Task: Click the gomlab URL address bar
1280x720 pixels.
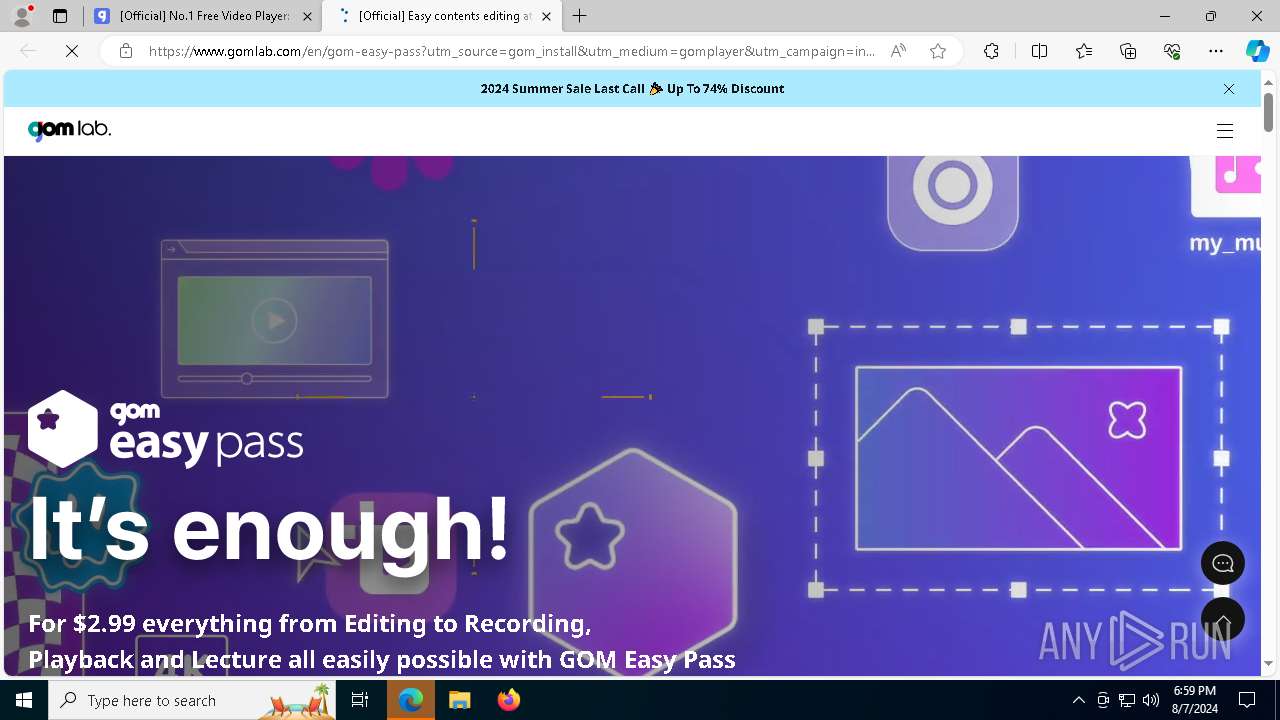Action: 512,51
